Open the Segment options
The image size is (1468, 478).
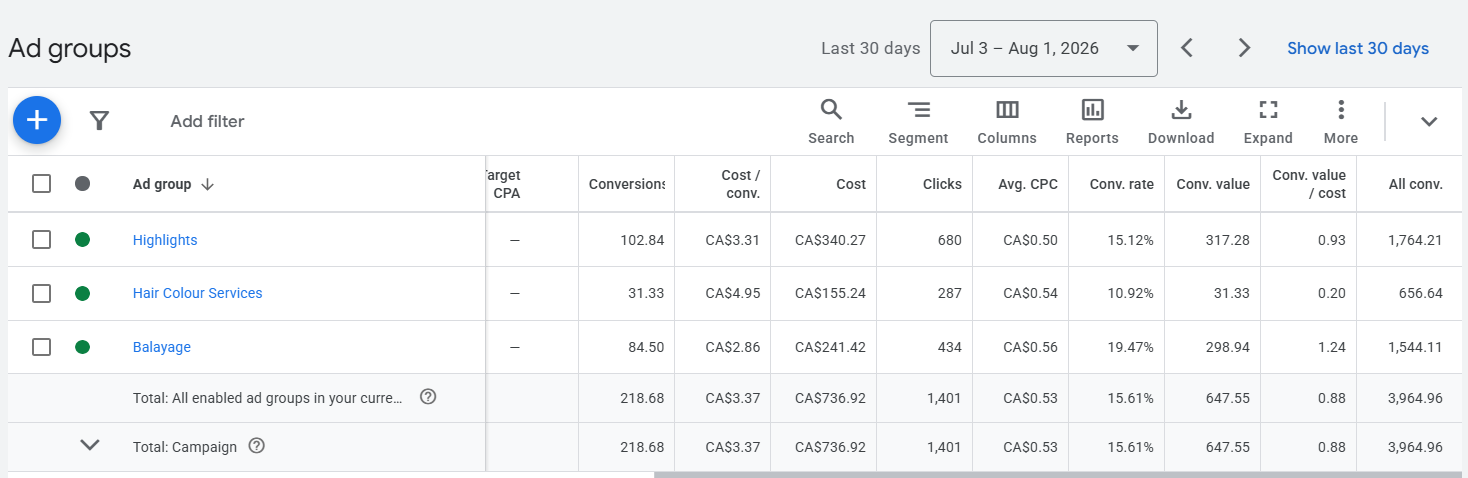[918, 122]
